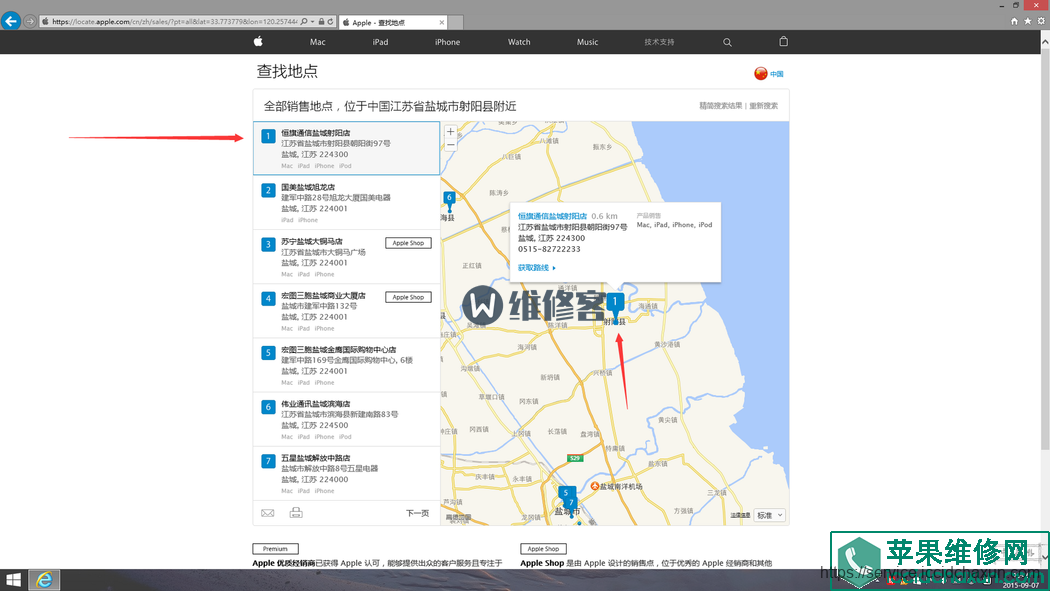Open the iPhone menu
The width and height of the screenshot is (1050, 591).
coord(447,42)
